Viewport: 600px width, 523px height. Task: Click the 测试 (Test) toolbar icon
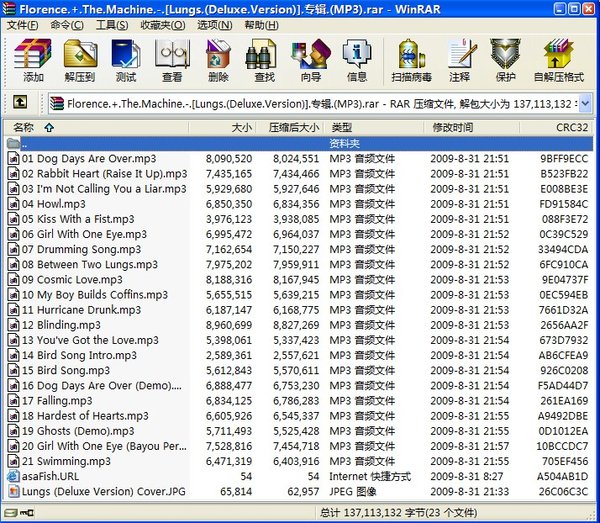click(x=126, y=54)
